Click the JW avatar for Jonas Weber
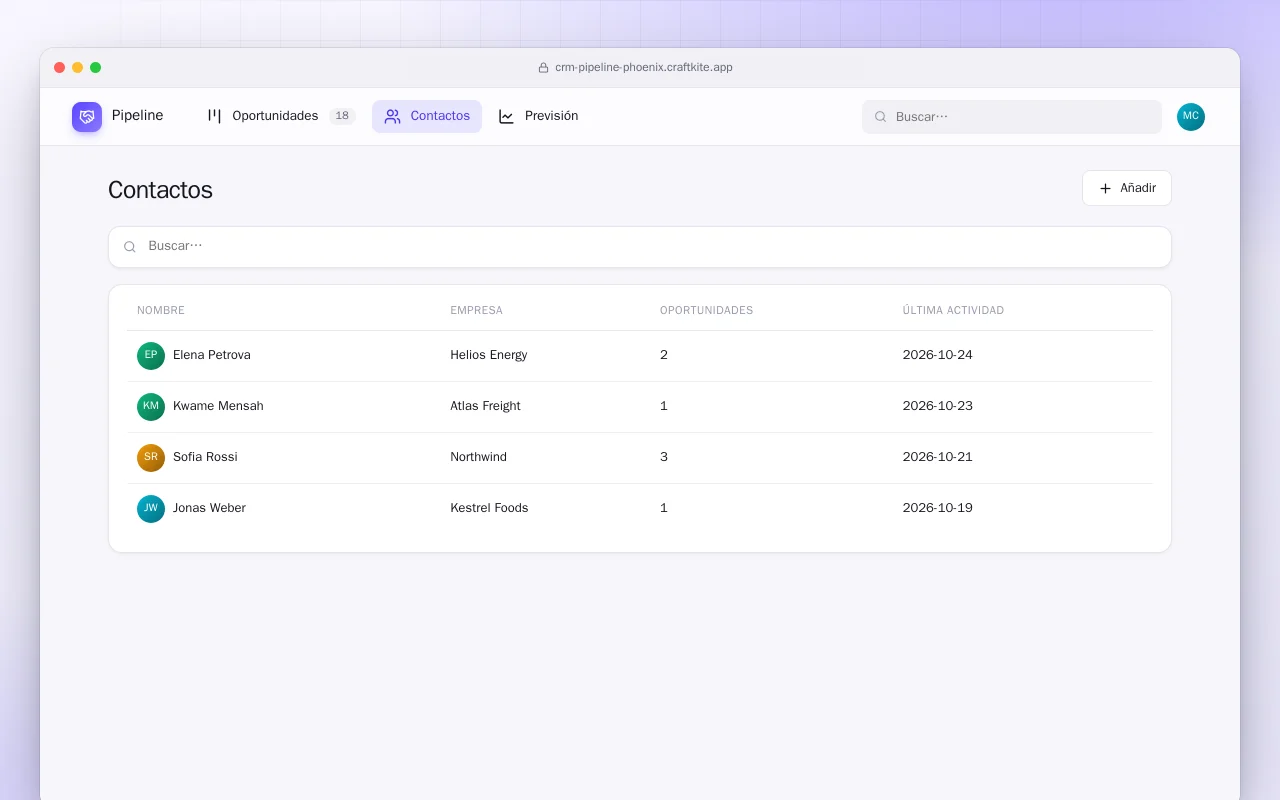 (151, 509)
